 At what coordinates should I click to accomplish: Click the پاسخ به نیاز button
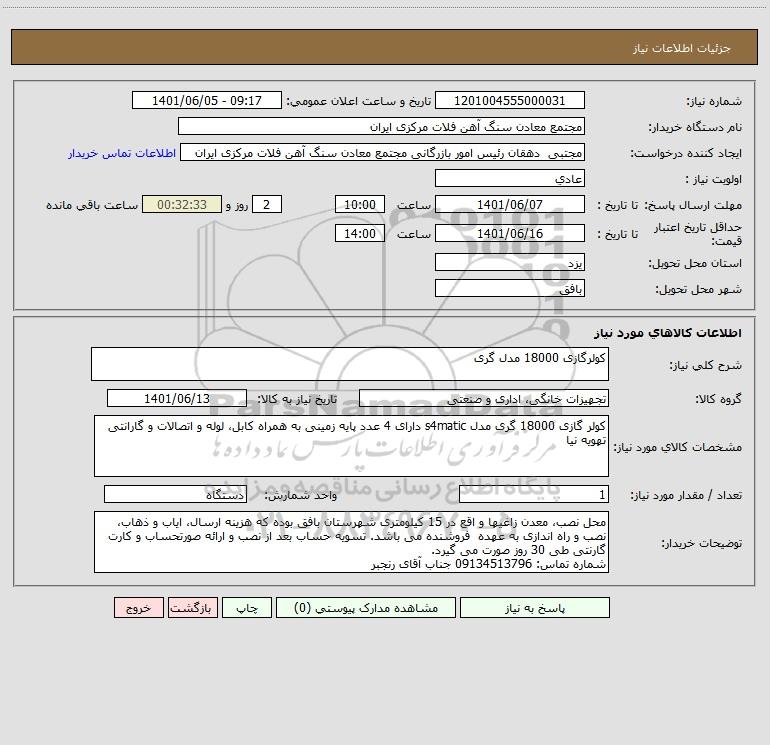click(x=534, y=608)
